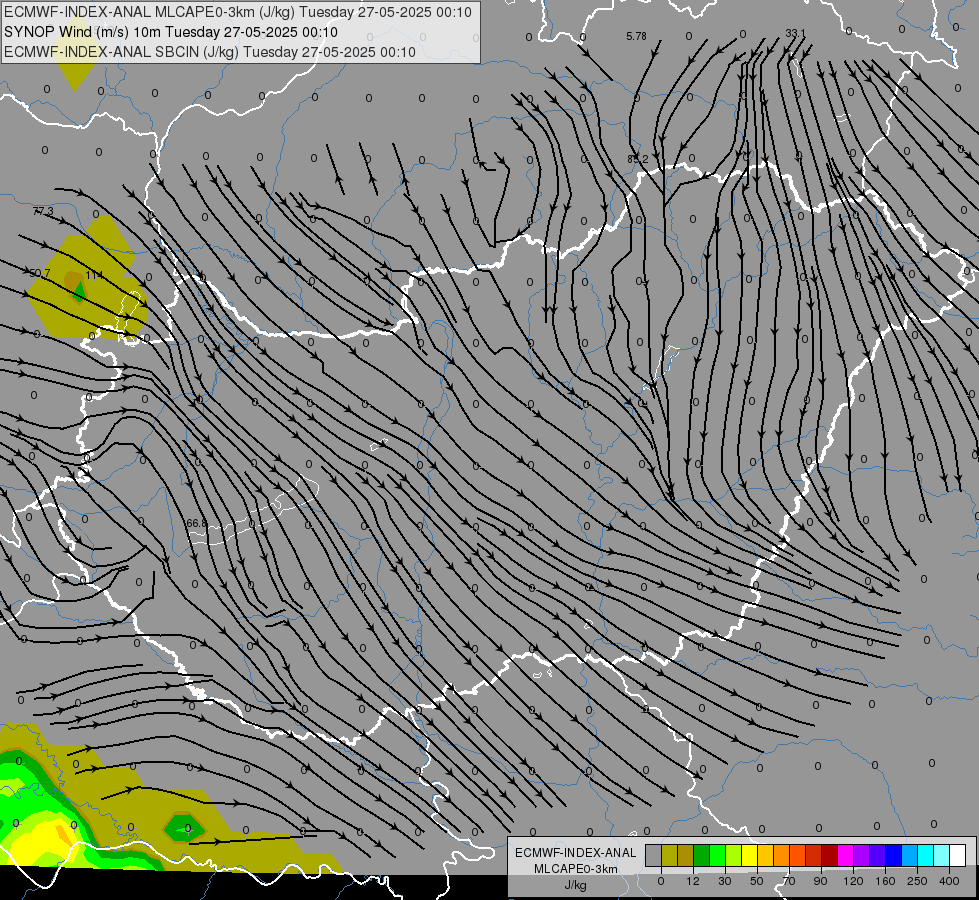Image resolution: width=979 pixels, height=900 pixels.
Task: Click the legend tick value '250'
Action: 917,881
